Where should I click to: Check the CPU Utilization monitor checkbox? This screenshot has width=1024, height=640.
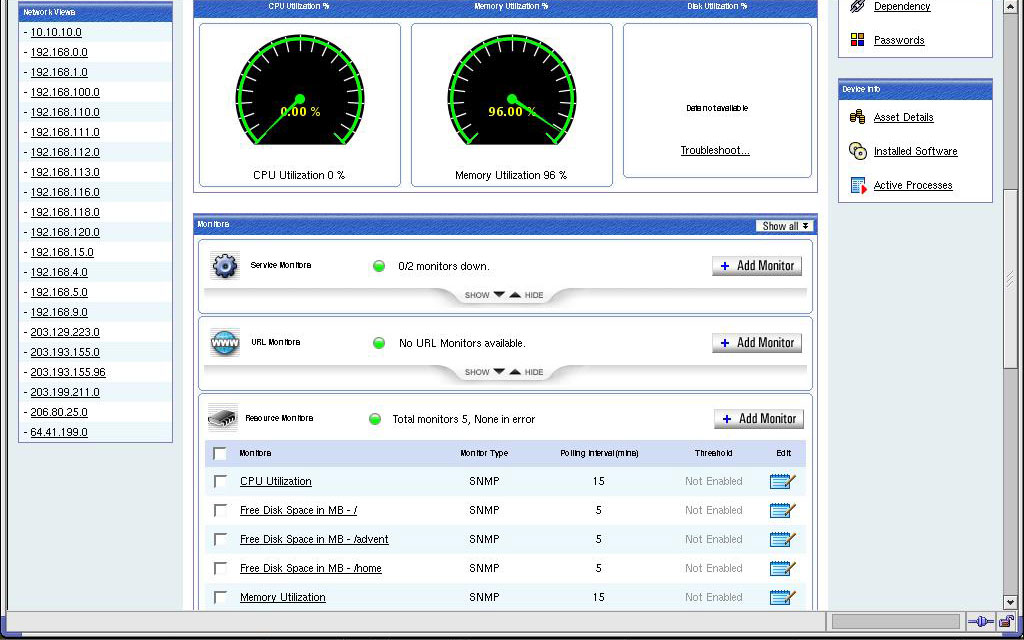[221, 482]
